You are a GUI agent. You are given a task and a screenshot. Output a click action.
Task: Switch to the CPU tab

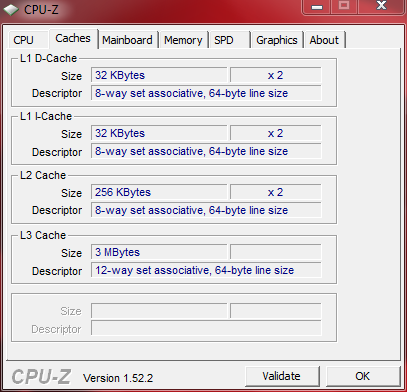[x=28, y=40]
